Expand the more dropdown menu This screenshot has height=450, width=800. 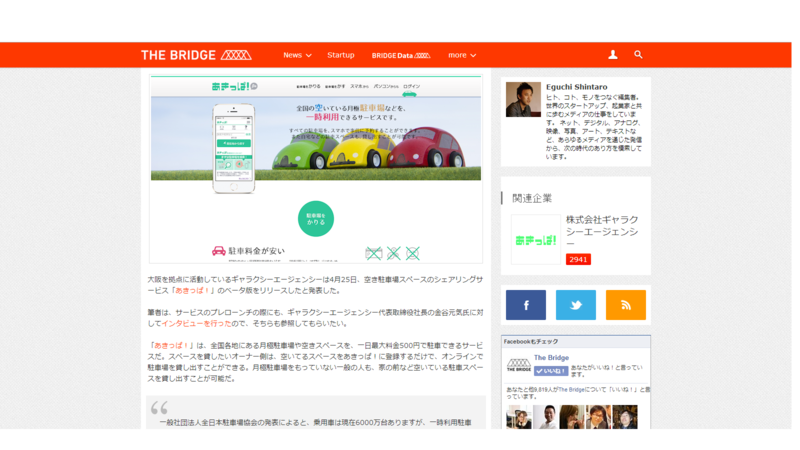(x=462, y=55)
